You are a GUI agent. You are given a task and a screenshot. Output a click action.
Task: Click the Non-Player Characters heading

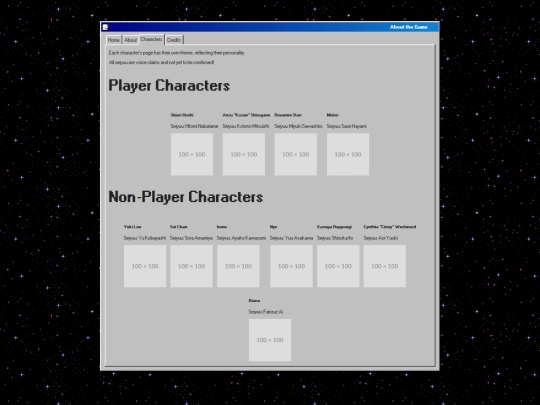[x=186, y=197]
